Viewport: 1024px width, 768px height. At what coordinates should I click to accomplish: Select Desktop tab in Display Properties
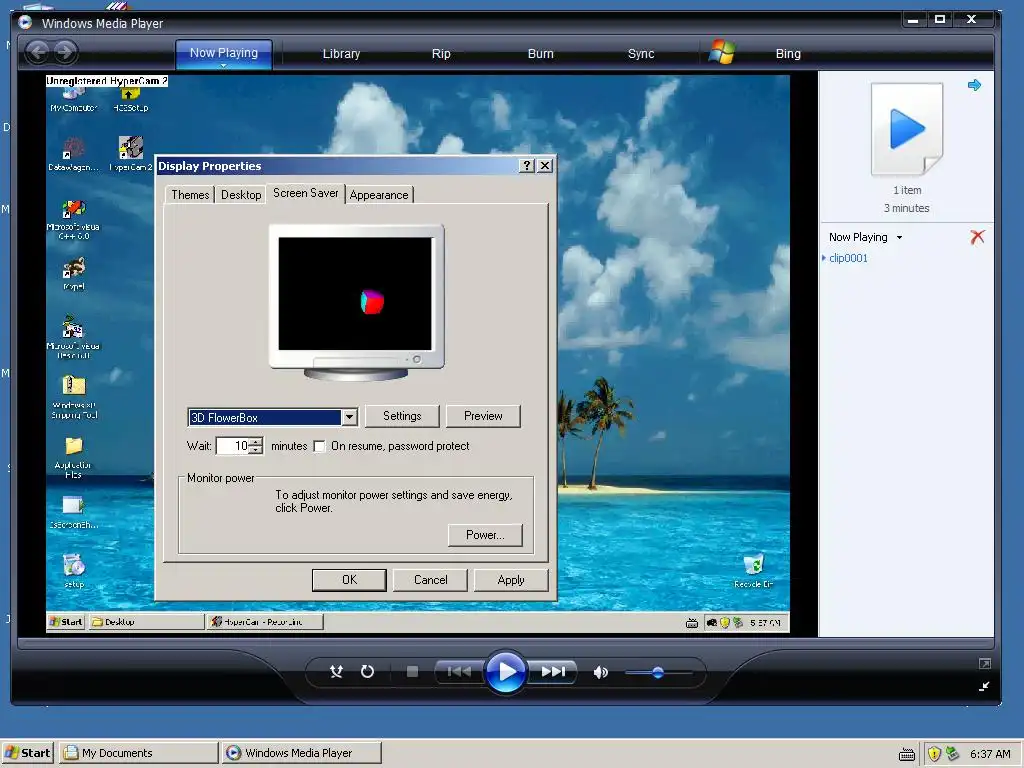point(241,195)
